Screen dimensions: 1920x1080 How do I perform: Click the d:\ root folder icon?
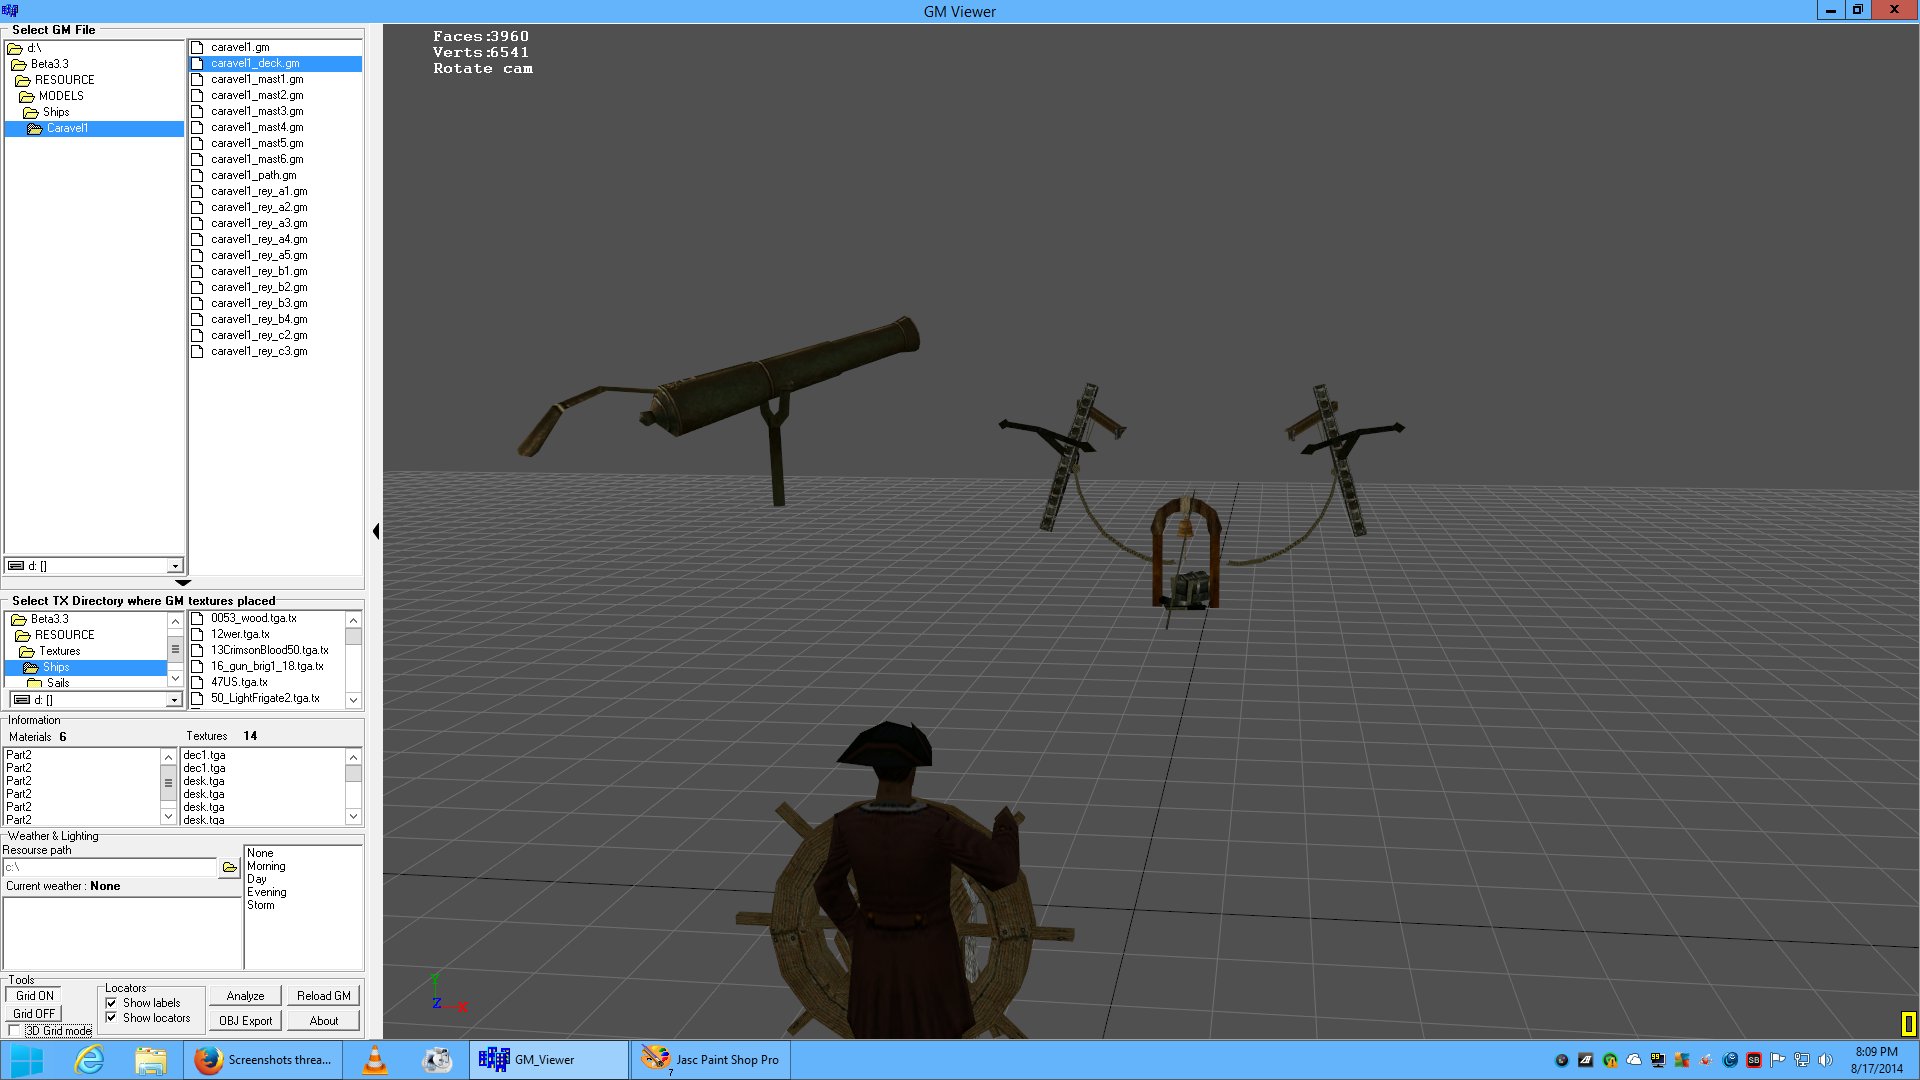pyautogui.click(x=15, y=48)
